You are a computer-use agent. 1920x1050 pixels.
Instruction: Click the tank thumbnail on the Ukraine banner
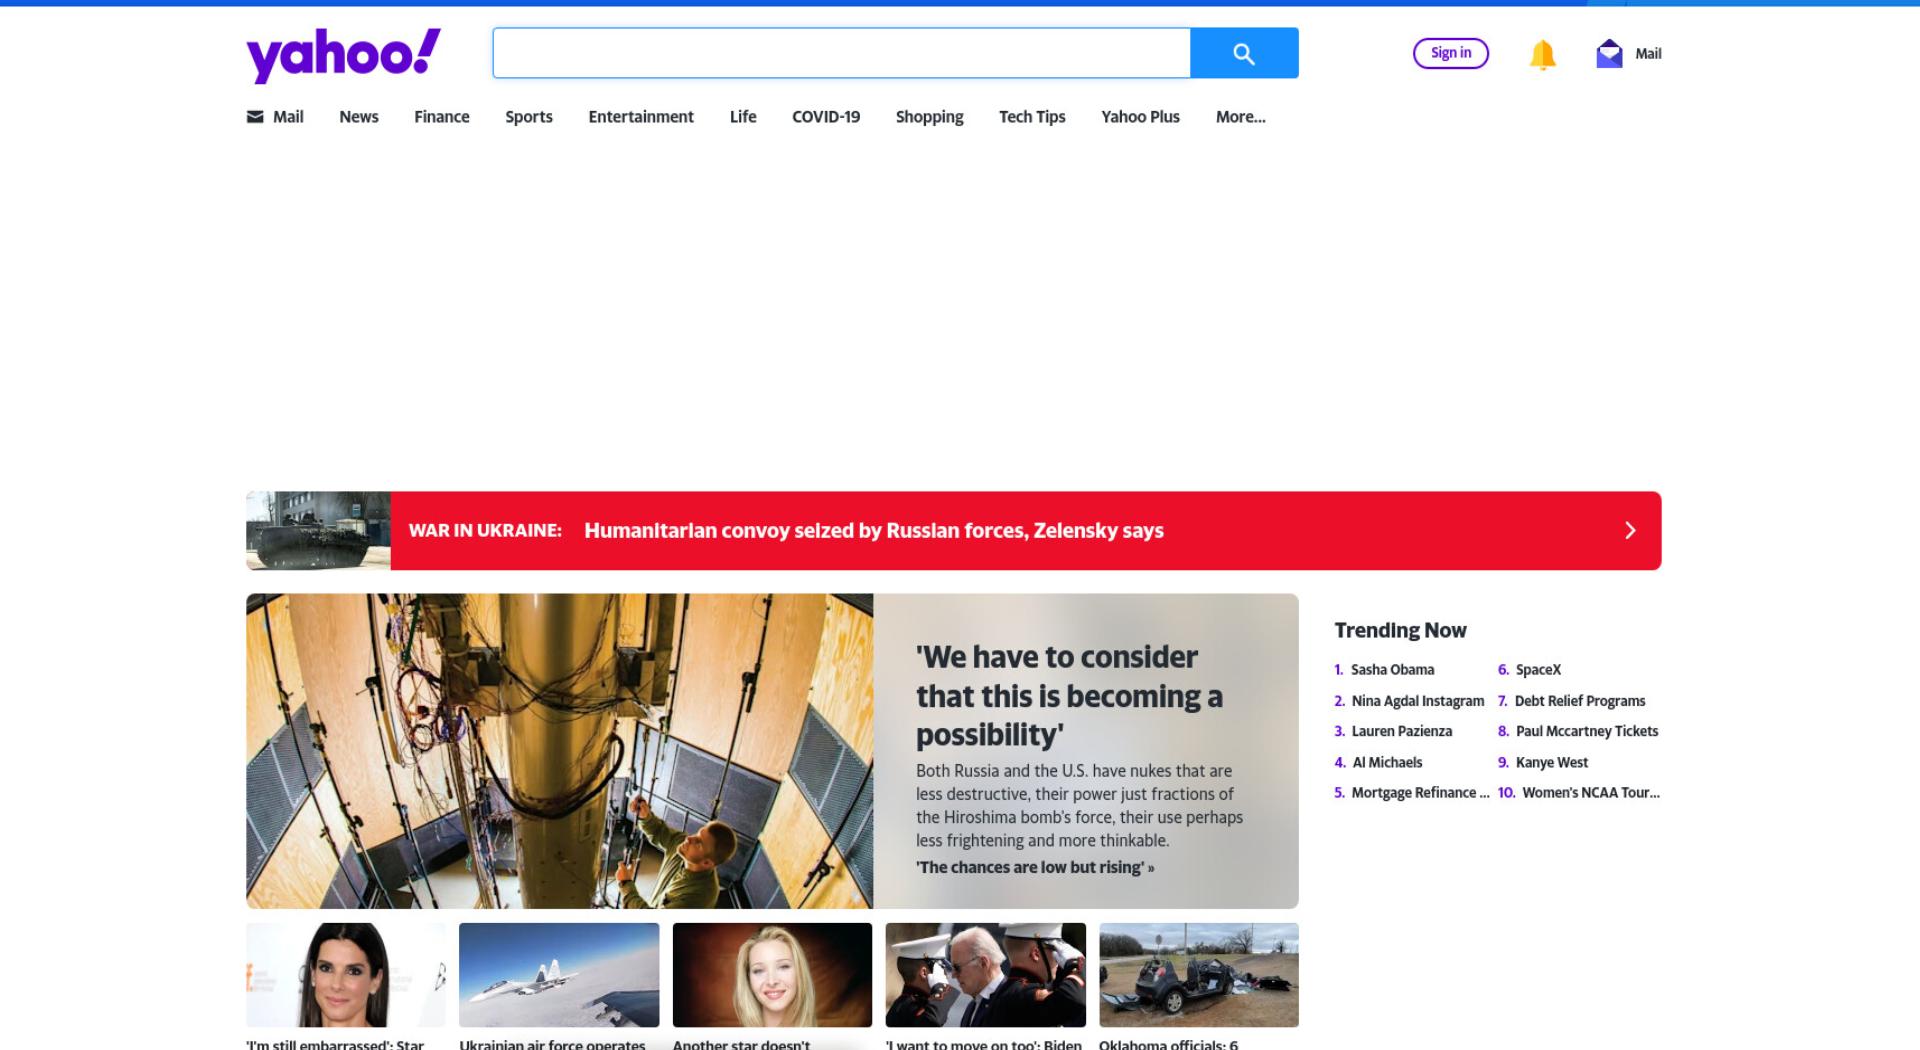(318, 530)
